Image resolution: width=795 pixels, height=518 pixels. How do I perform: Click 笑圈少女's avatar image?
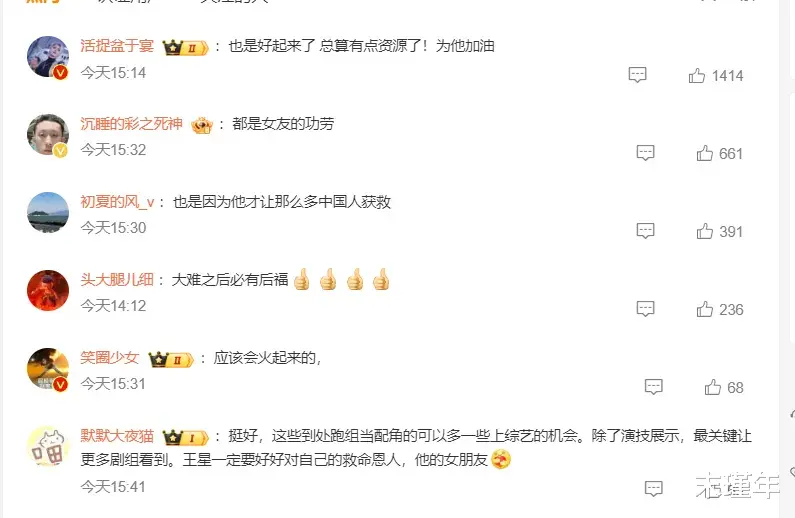point(48,369)
